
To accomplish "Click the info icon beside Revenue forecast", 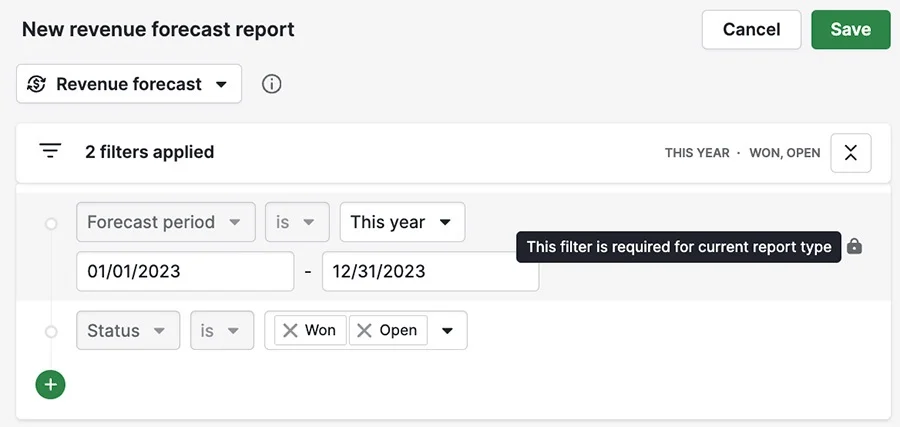I will coord(271,84).
